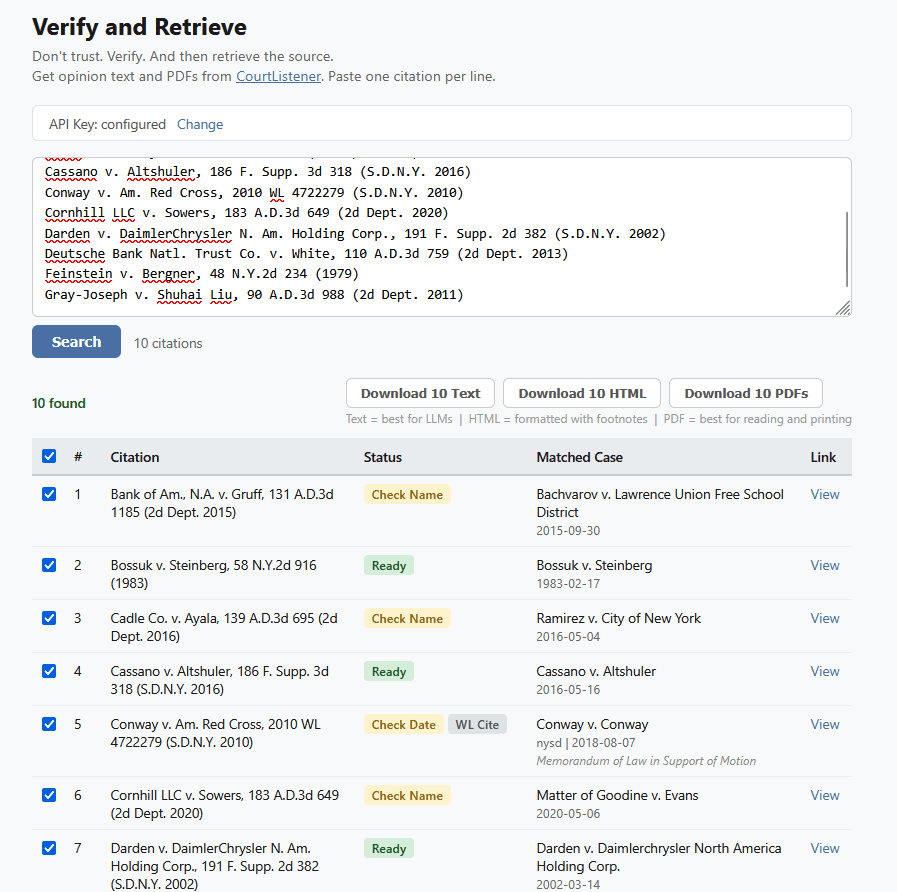Click Check Name badge for Cornhill LLC row

click(407, 795)
